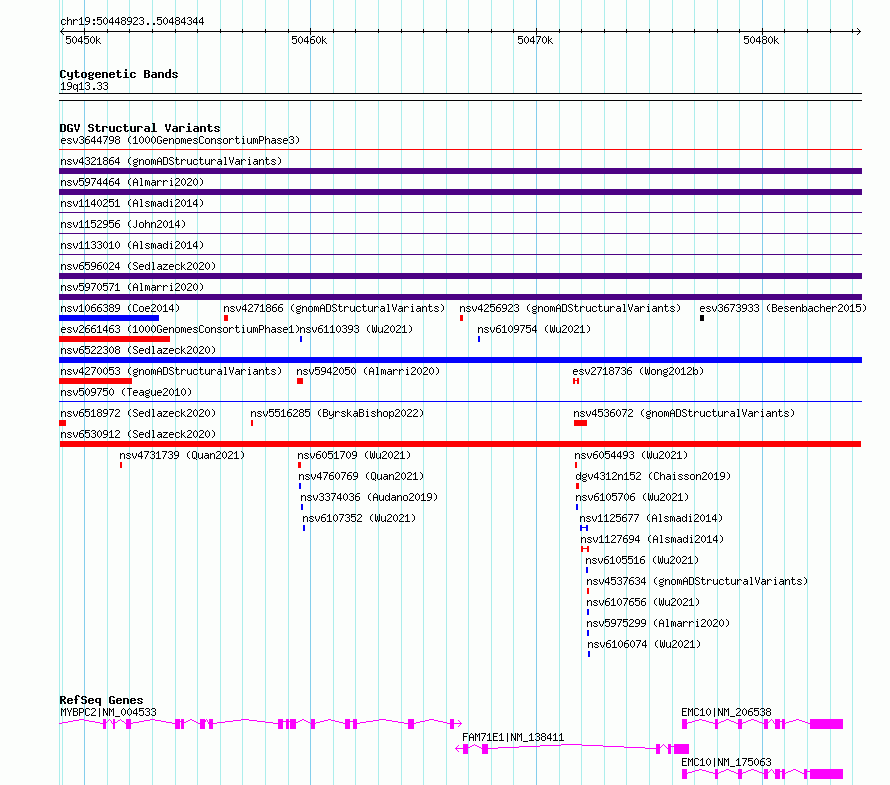Click the red esv2661463 variant bar
Image resolution: width=890 pixels, height=785 pixels.
tap(115, 339)
